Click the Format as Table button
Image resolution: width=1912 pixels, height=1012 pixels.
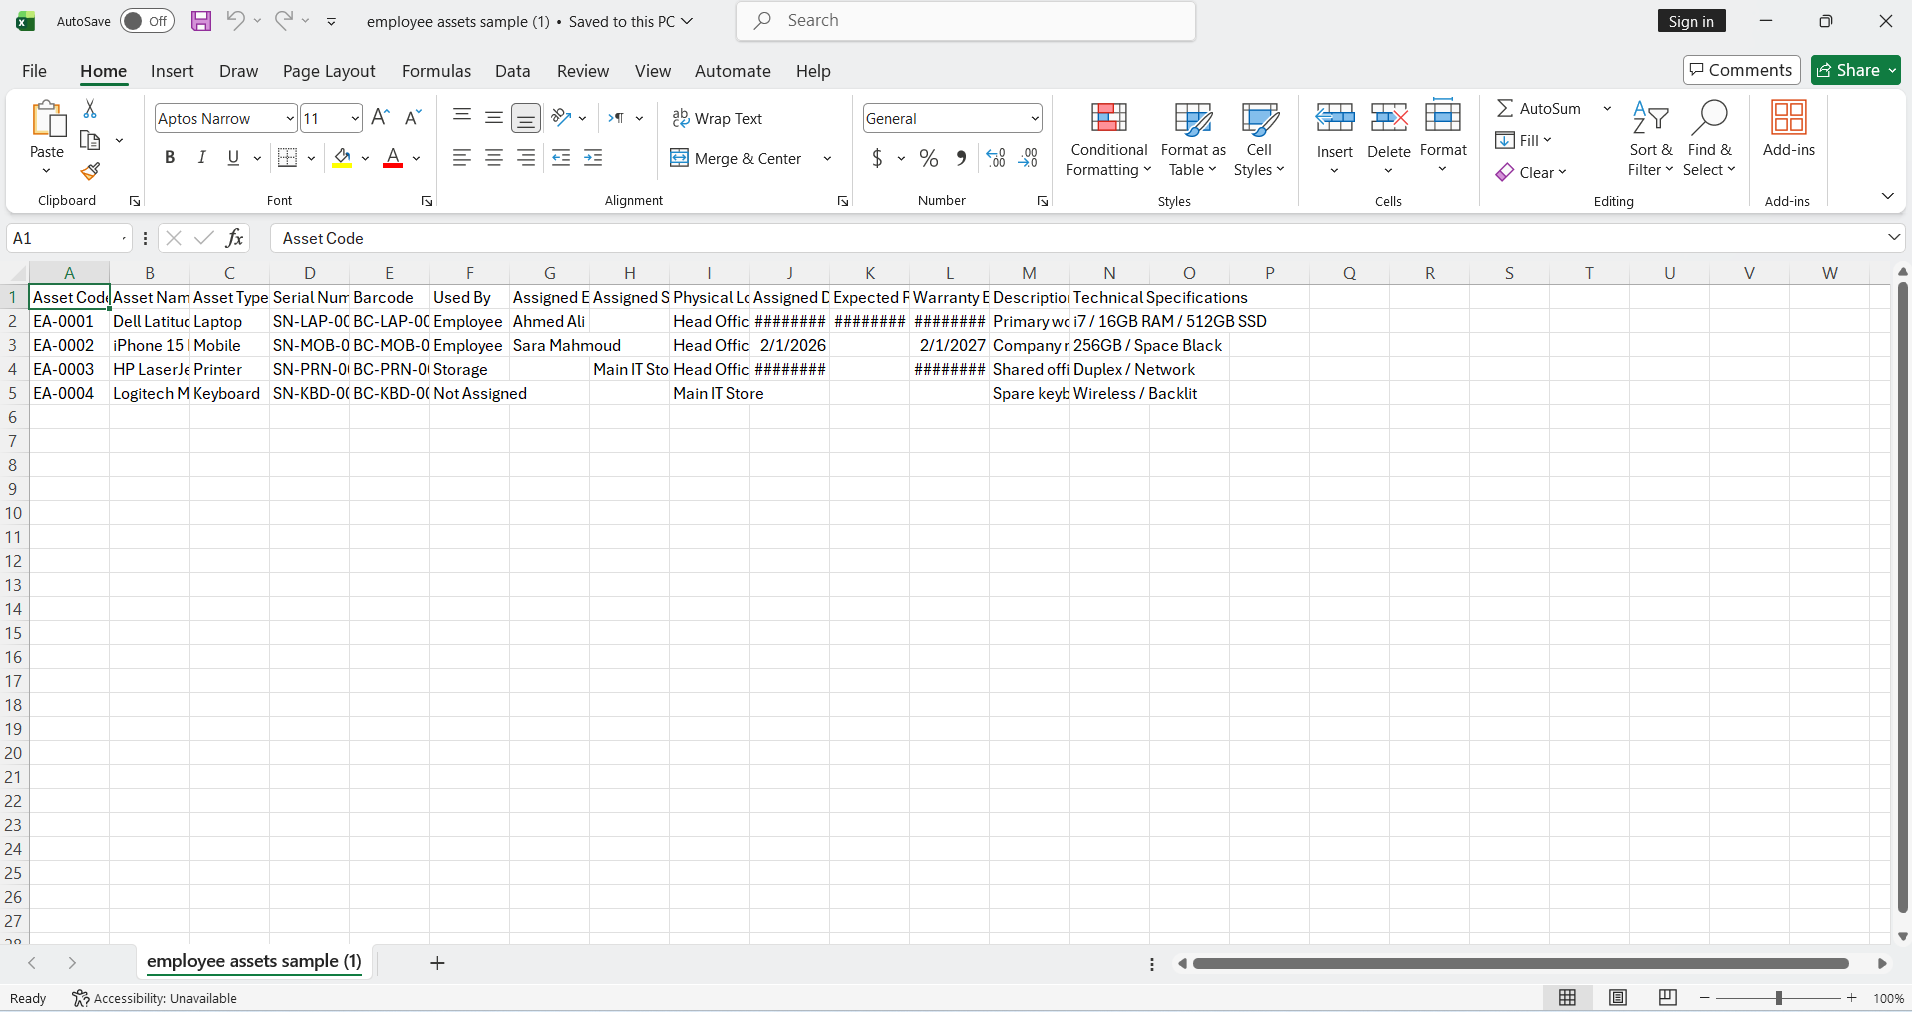tap(1193, 139)
